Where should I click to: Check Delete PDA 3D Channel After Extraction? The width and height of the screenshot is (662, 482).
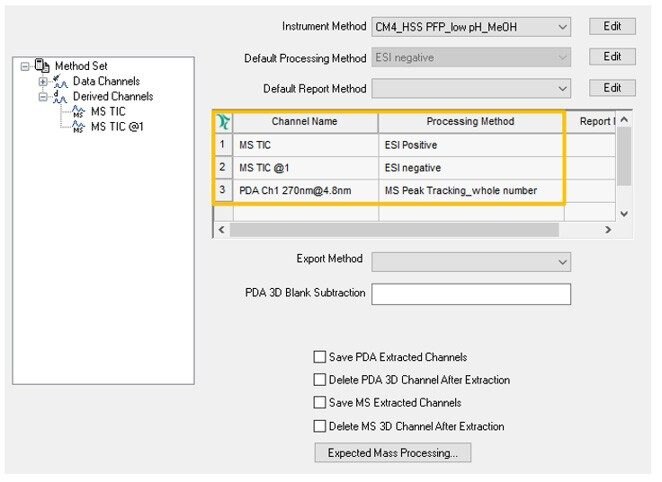pos(320,379)
